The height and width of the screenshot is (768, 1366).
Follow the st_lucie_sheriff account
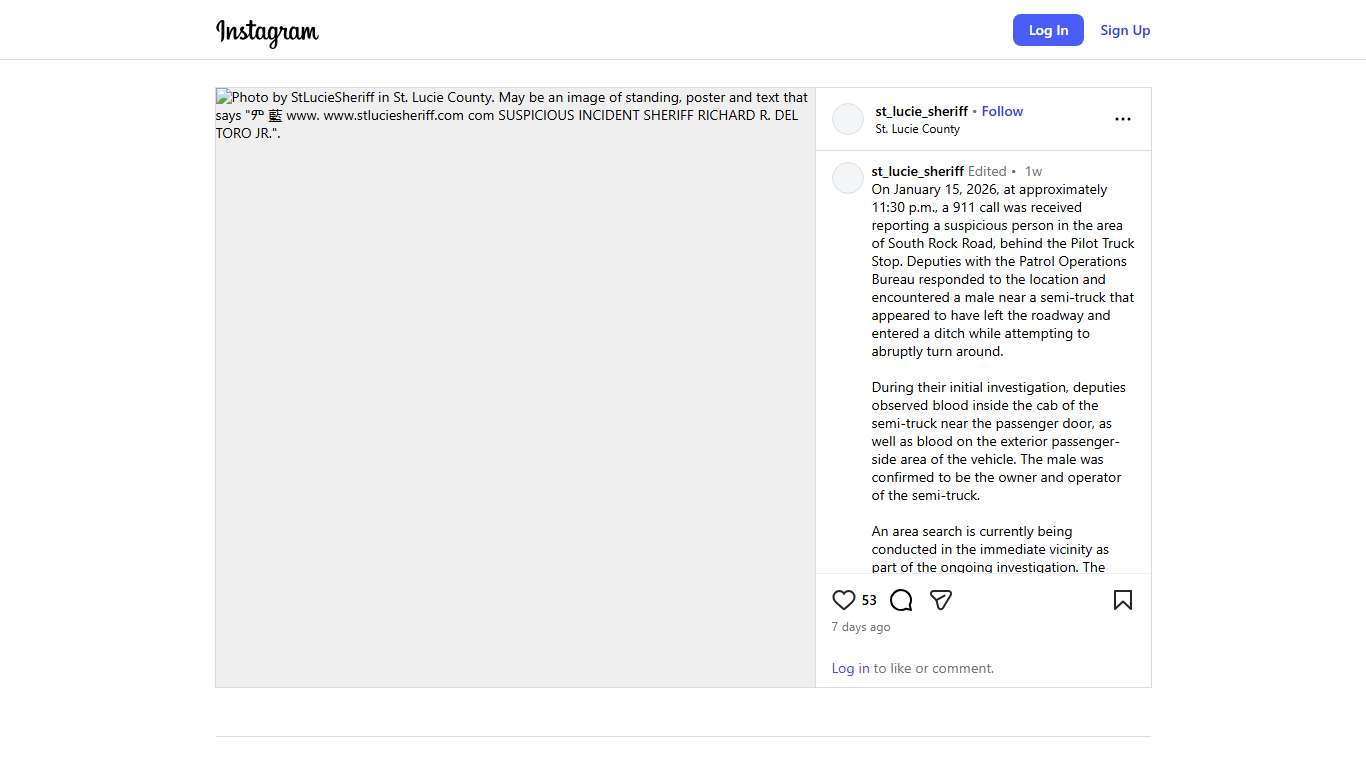pos(1002,111)
